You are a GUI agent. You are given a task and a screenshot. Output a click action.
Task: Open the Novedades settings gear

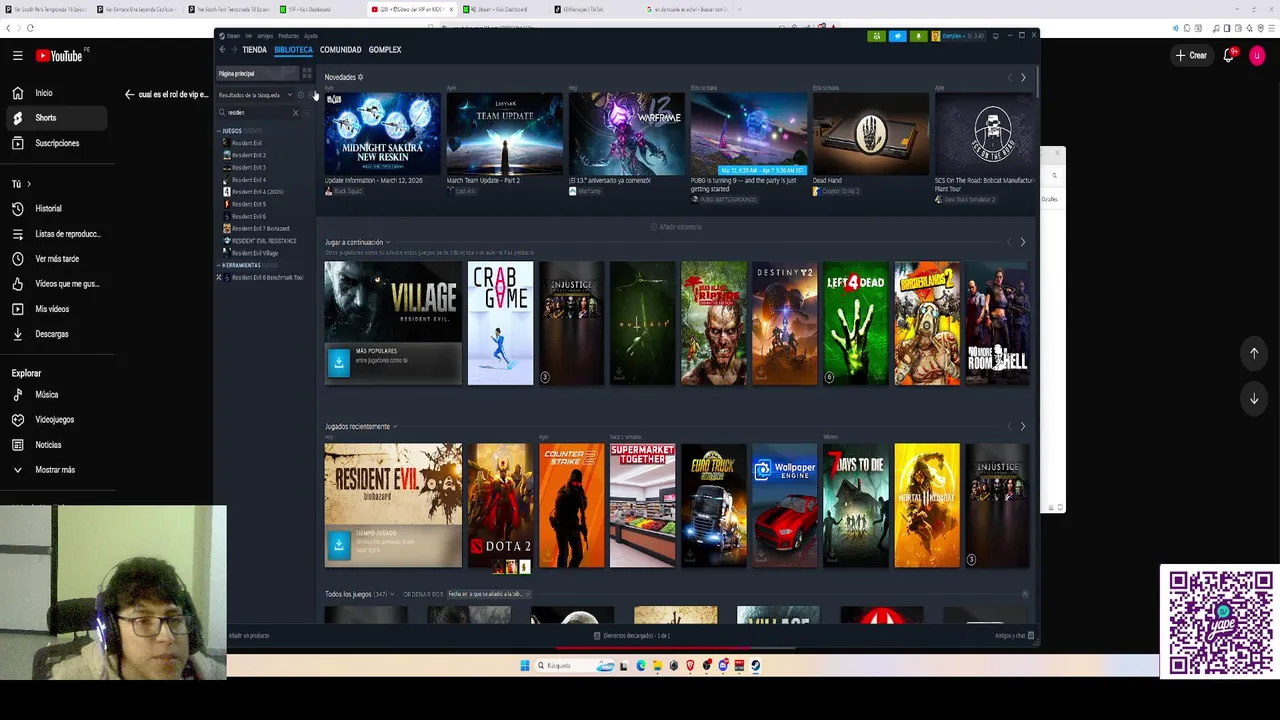pos(360,77)
